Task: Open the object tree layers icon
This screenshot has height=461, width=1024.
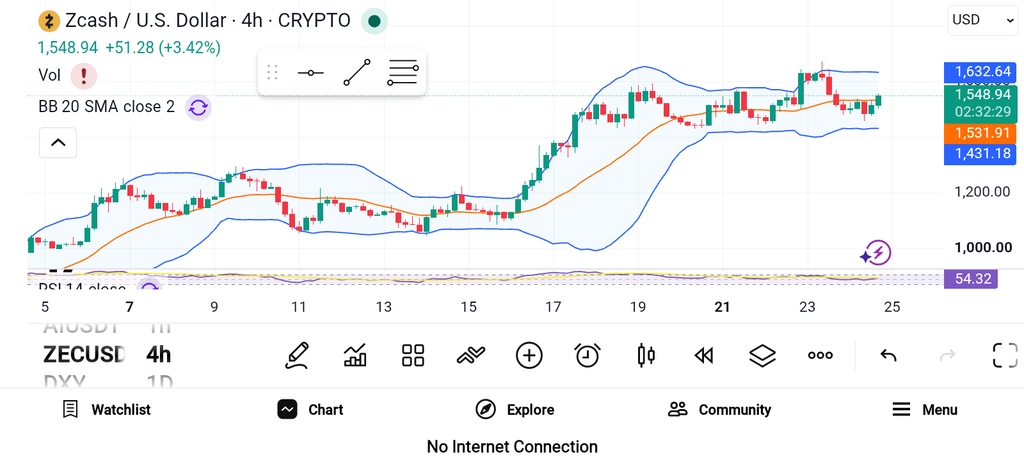Action: click(762, 355)
